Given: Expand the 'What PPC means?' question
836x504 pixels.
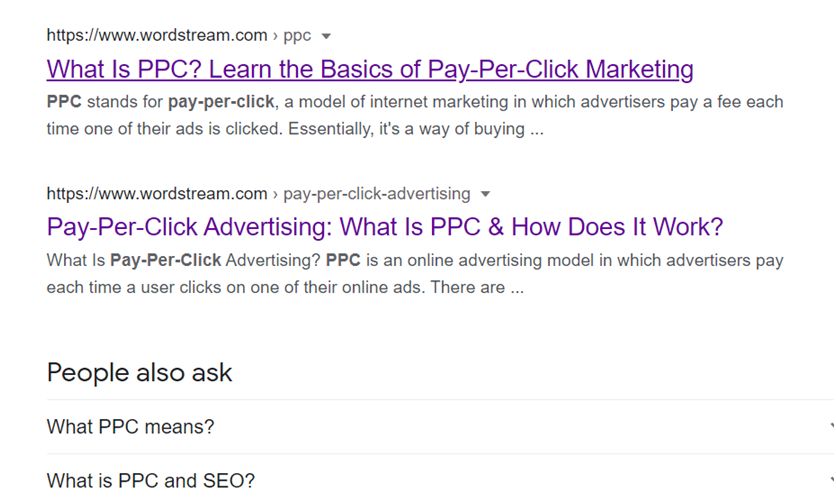Looking at the screenshot, I should coord(131,427).
